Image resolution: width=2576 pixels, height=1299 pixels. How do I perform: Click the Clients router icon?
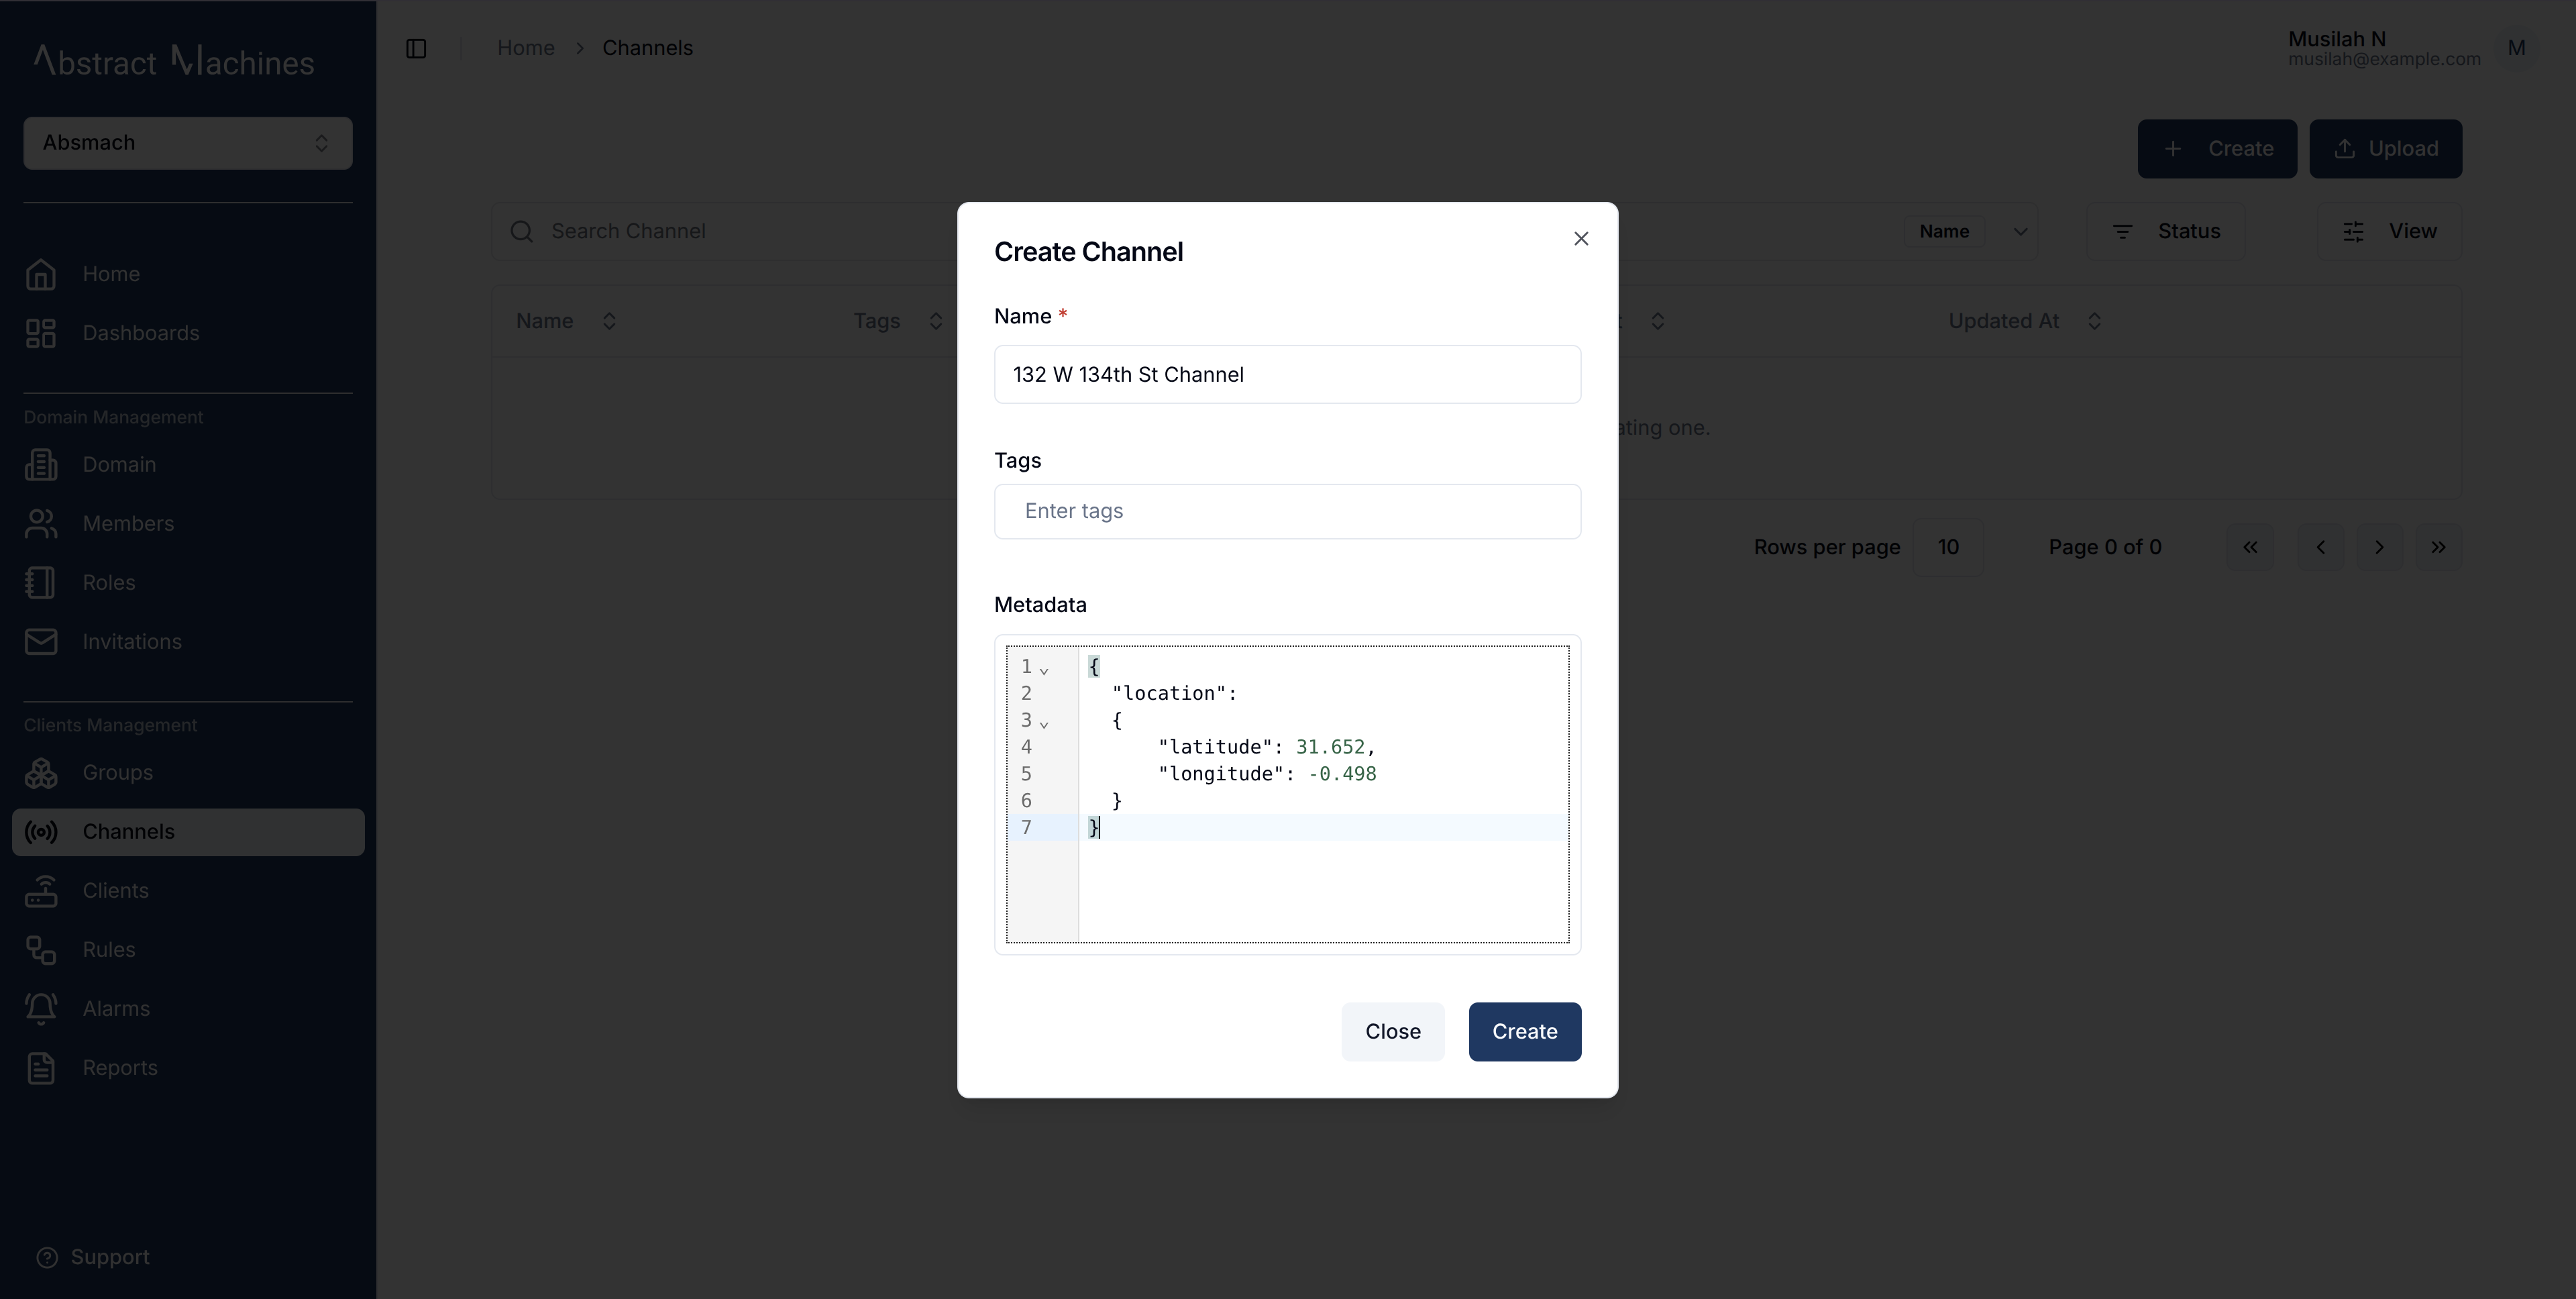click(x=41, y=891)
